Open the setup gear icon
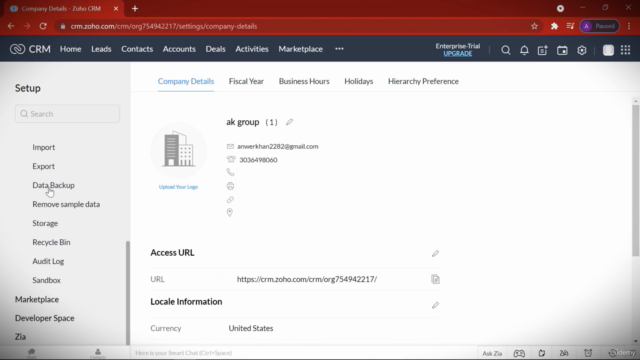Image resolution: width=640 pixels, height=360 pixels. tap(582, 50)
